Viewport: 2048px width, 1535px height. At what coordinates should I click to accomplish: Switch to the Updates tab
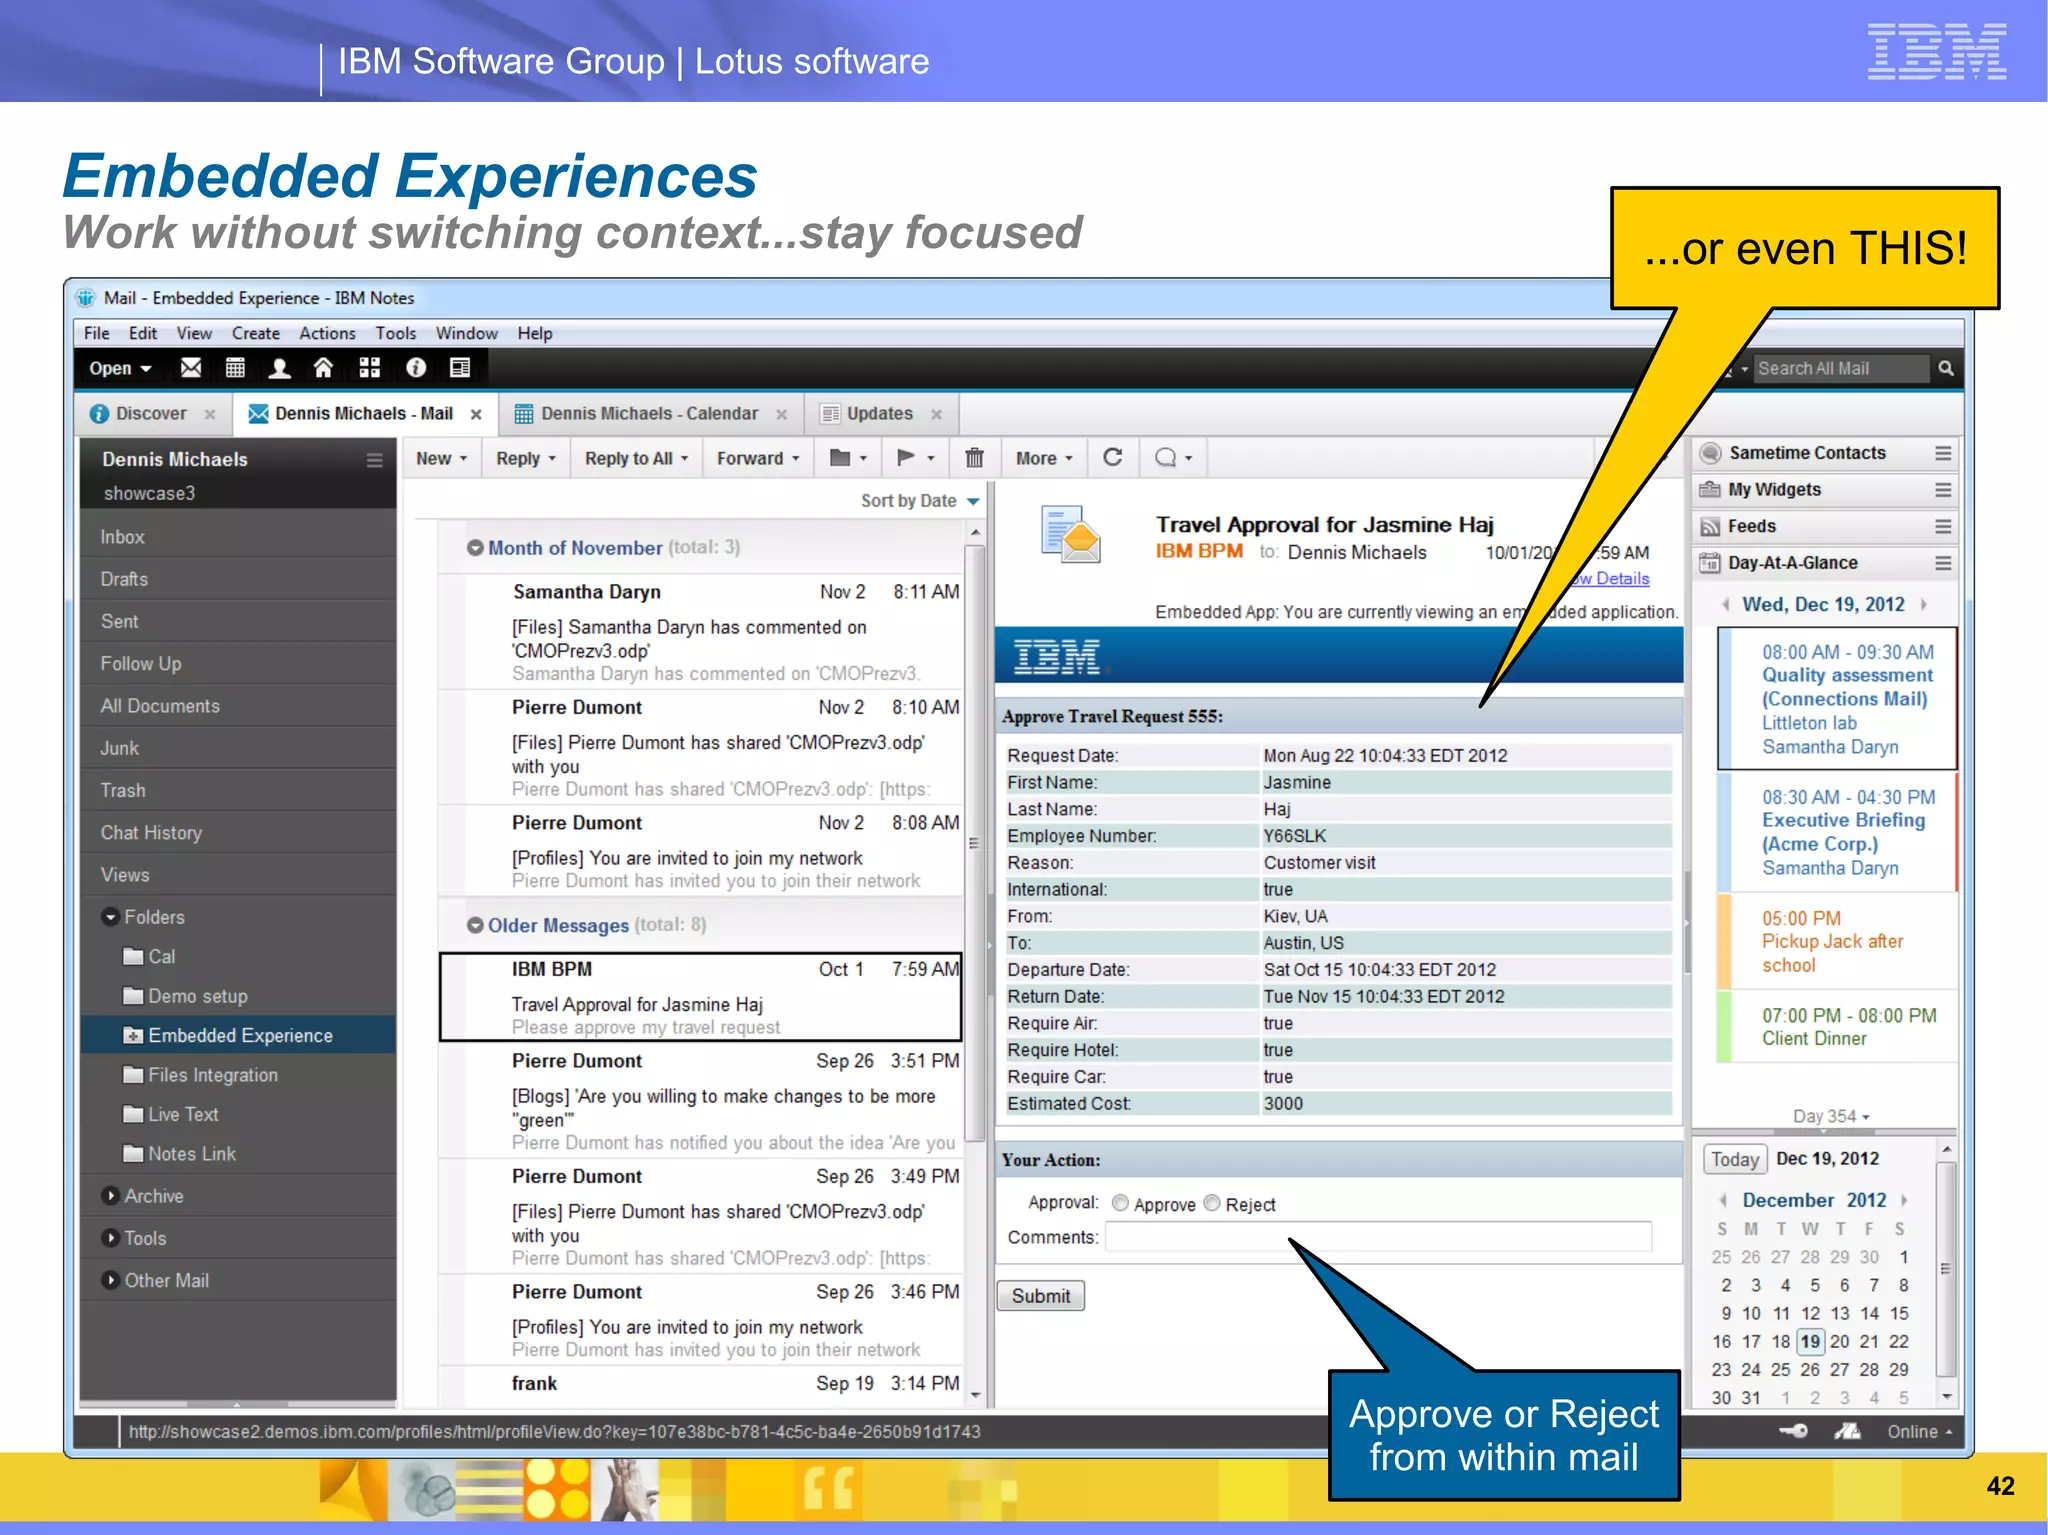[x=879, y=414]
